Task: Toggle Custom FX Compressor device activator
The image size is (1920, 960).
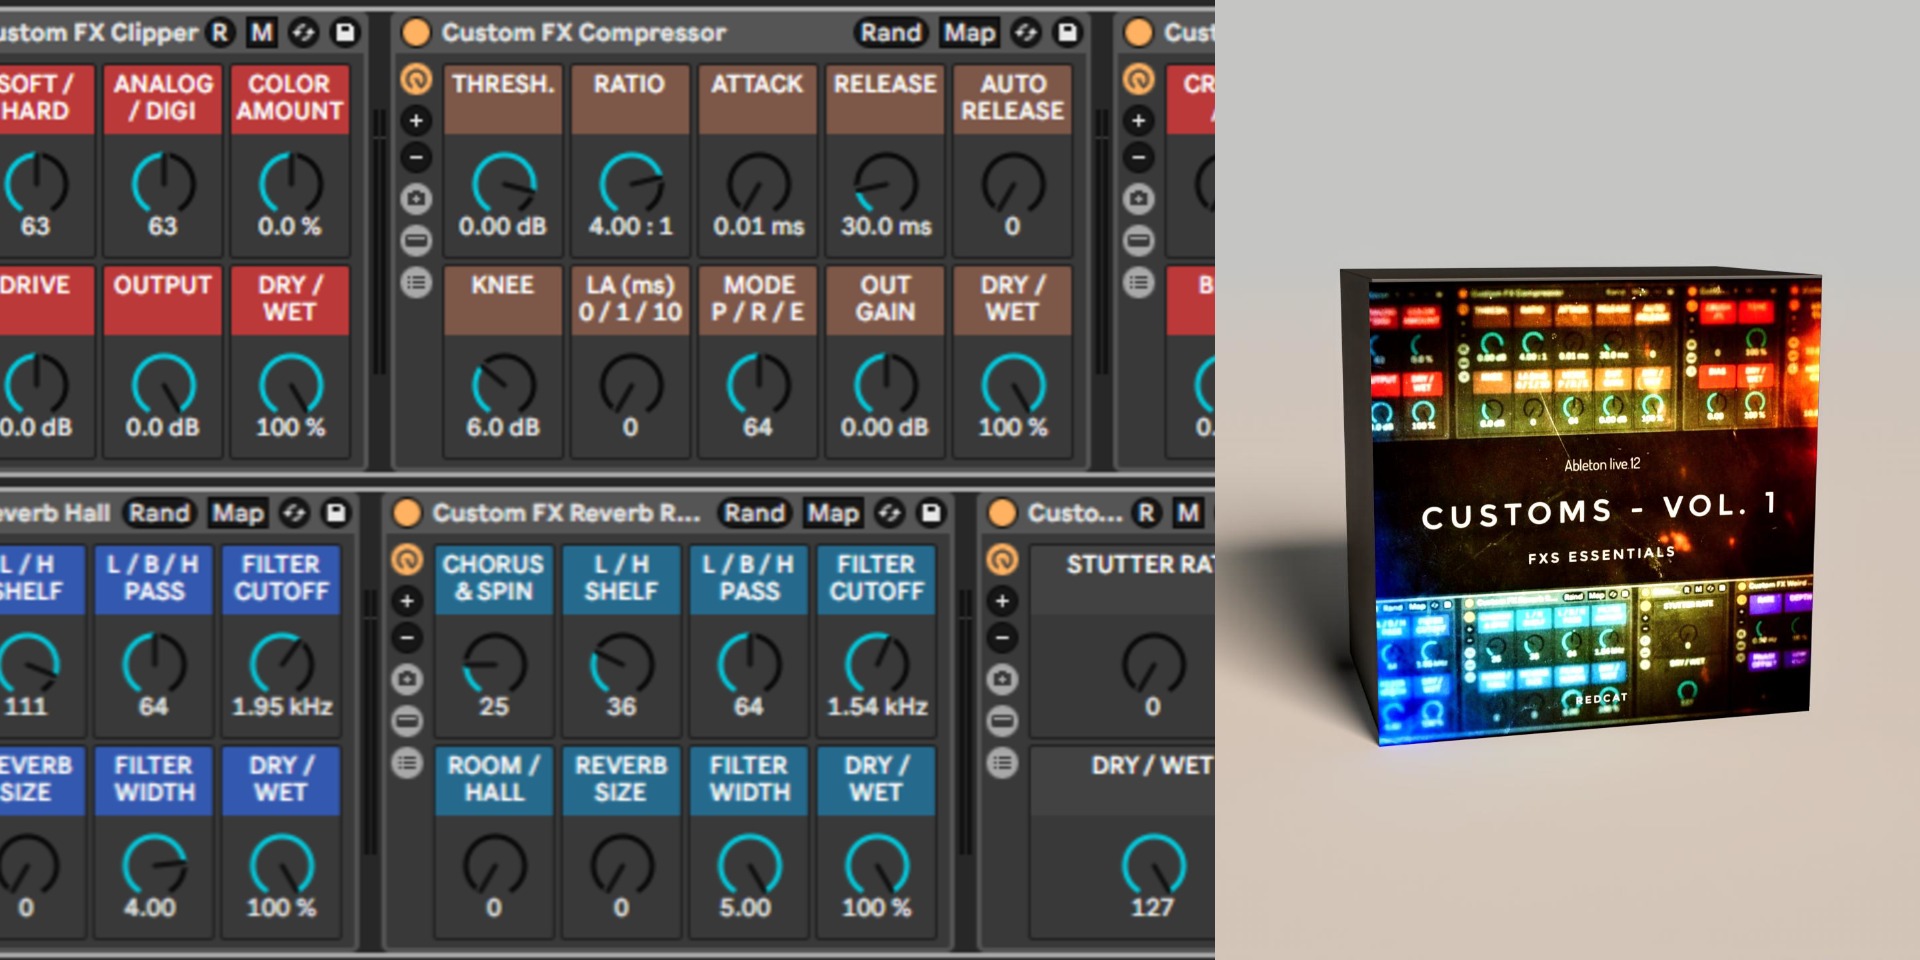Action: tap(416, 33)
